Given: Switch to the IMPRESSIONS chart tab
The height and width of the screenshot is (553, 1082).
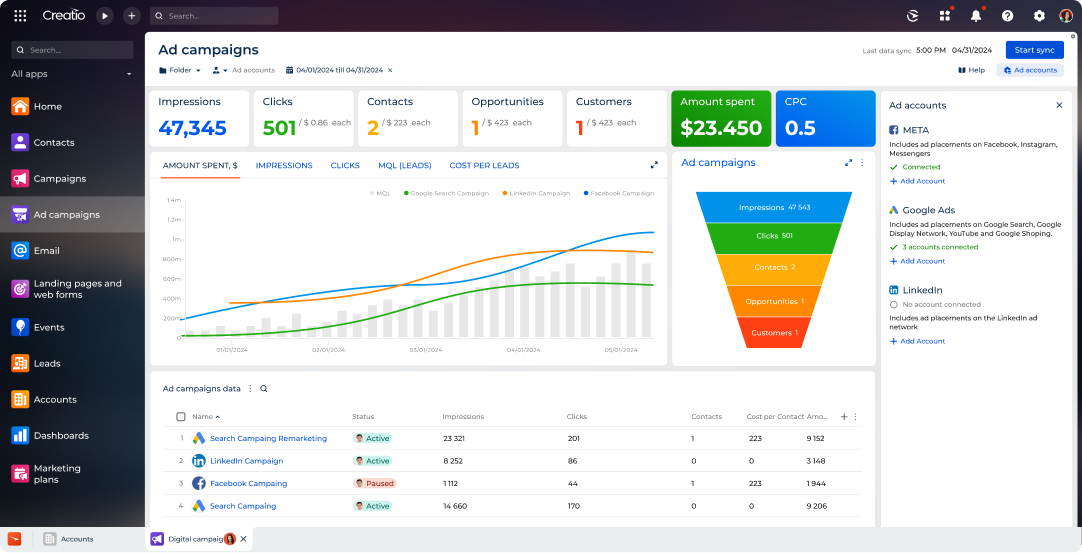Looking at the screenshot, I should point(284,166).
